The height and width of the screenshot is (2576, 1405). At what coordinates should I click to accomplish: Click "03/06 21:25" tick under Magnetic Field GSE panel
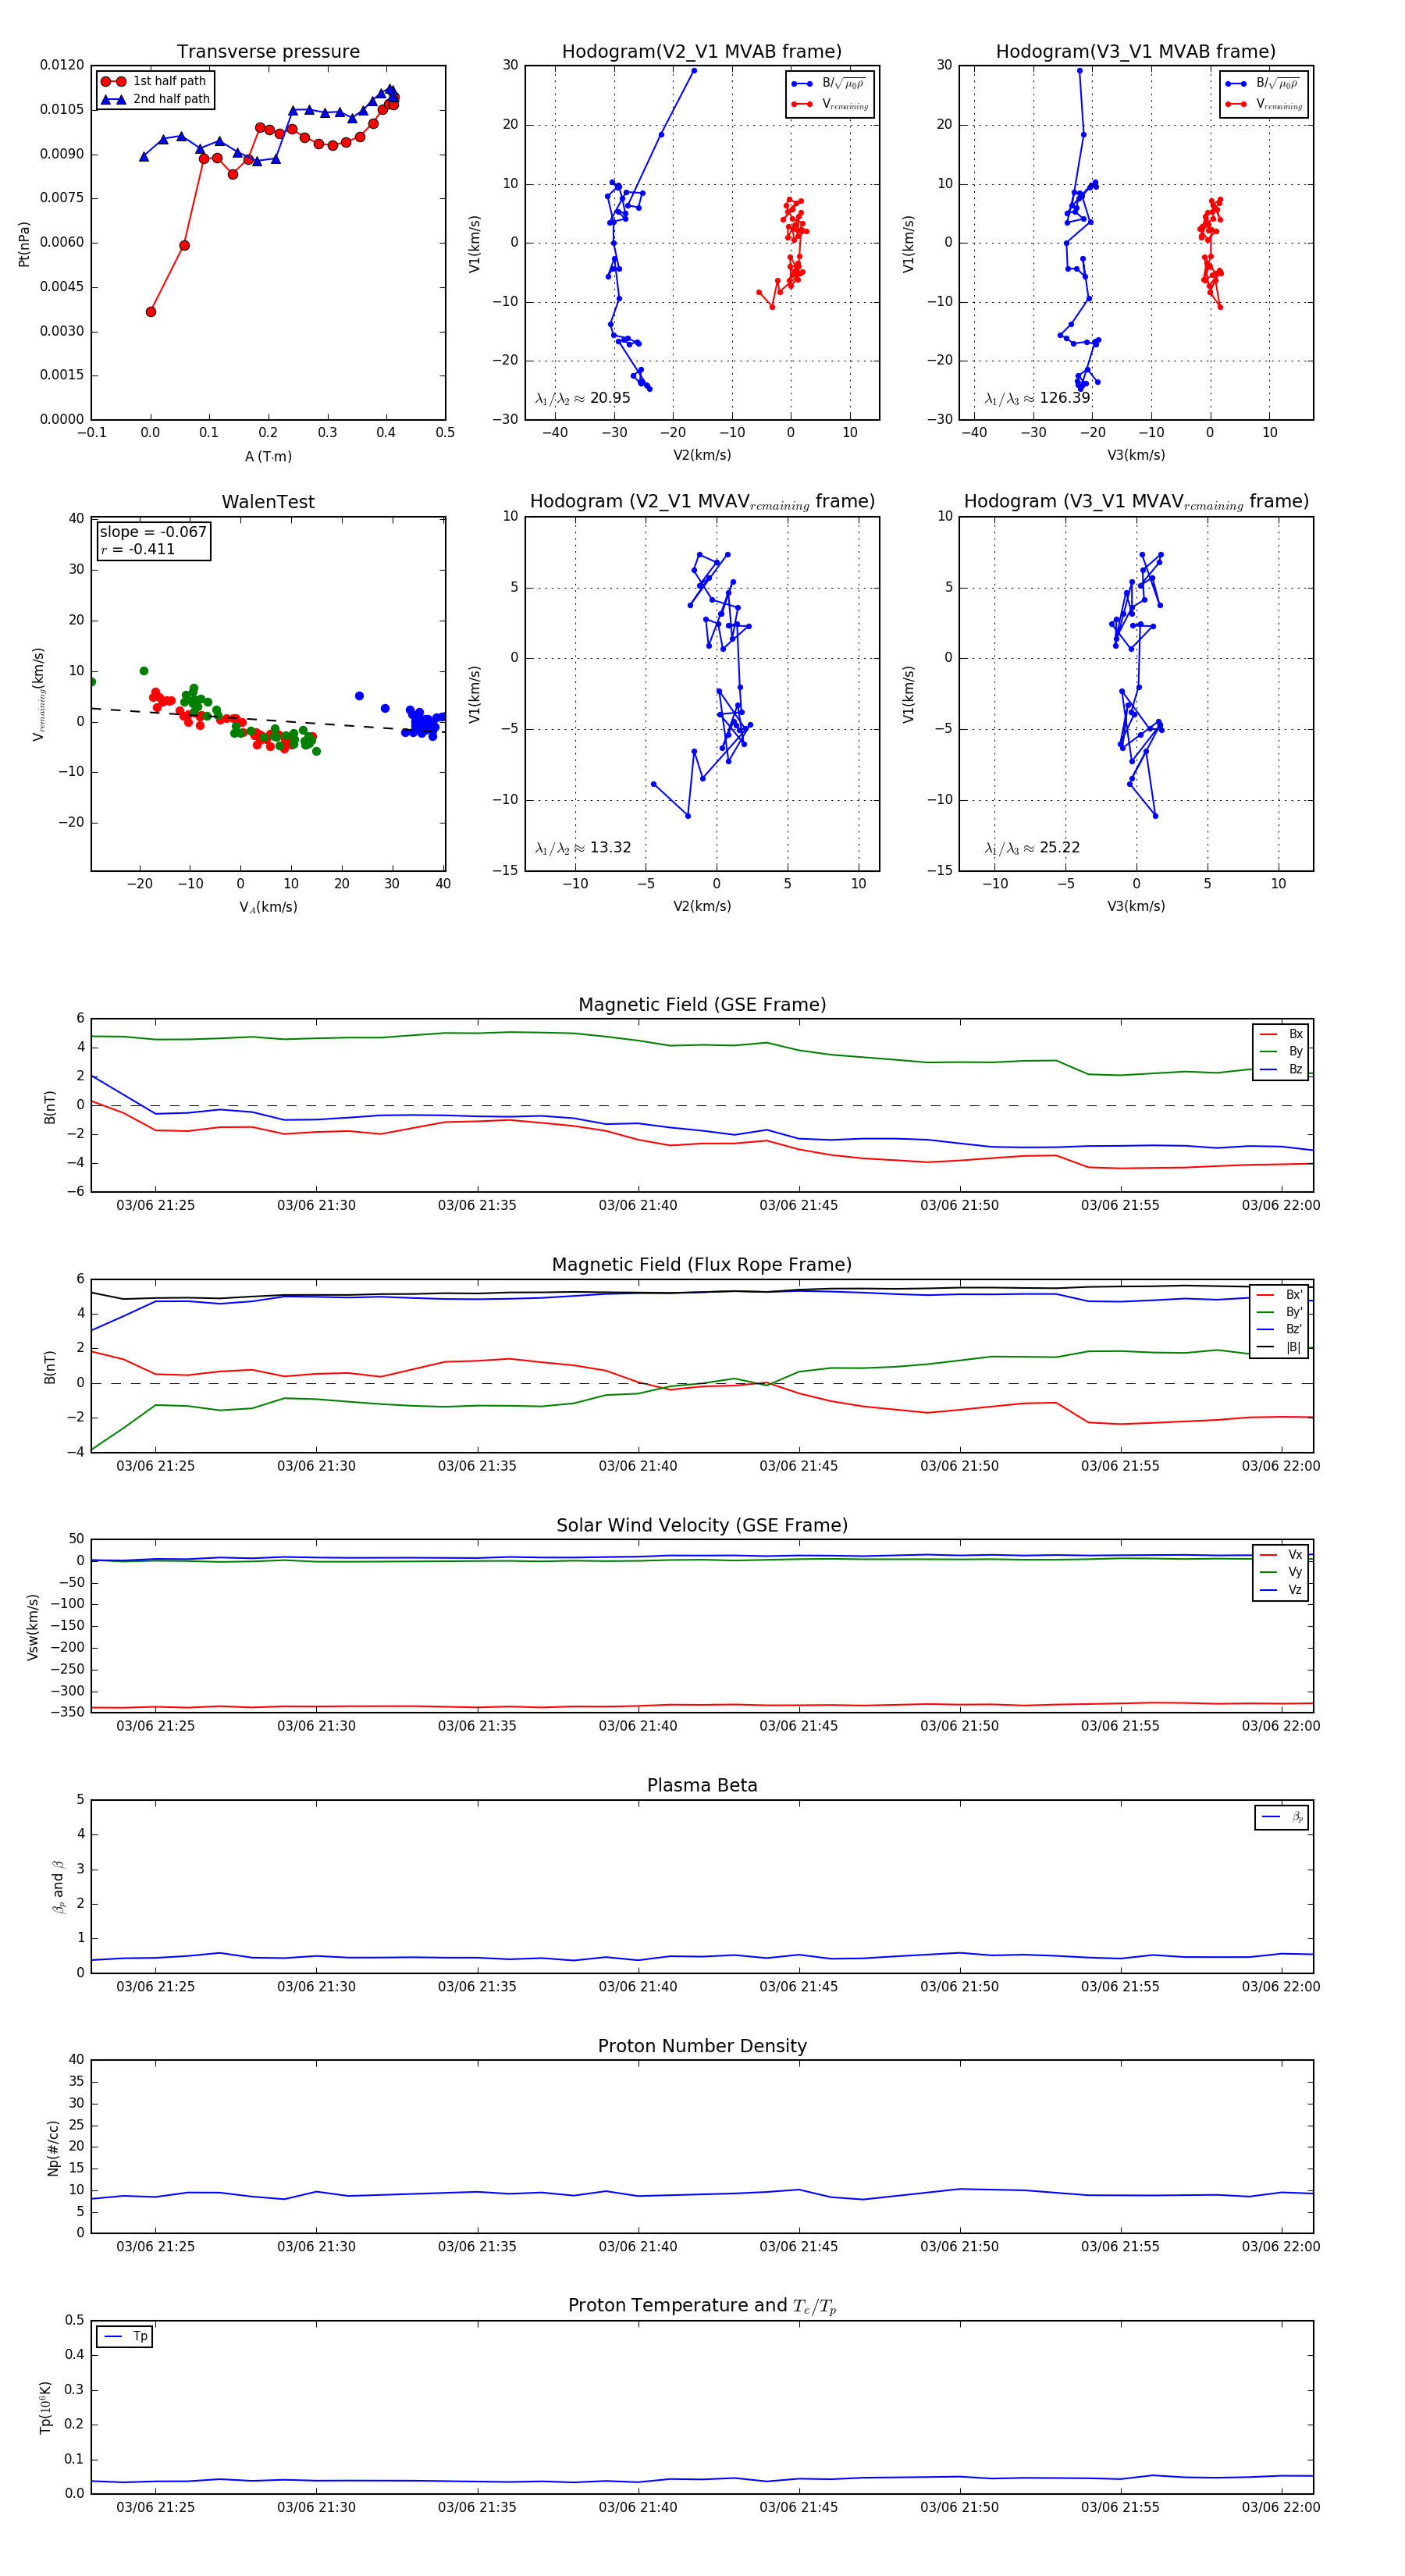coord(156,1205)
